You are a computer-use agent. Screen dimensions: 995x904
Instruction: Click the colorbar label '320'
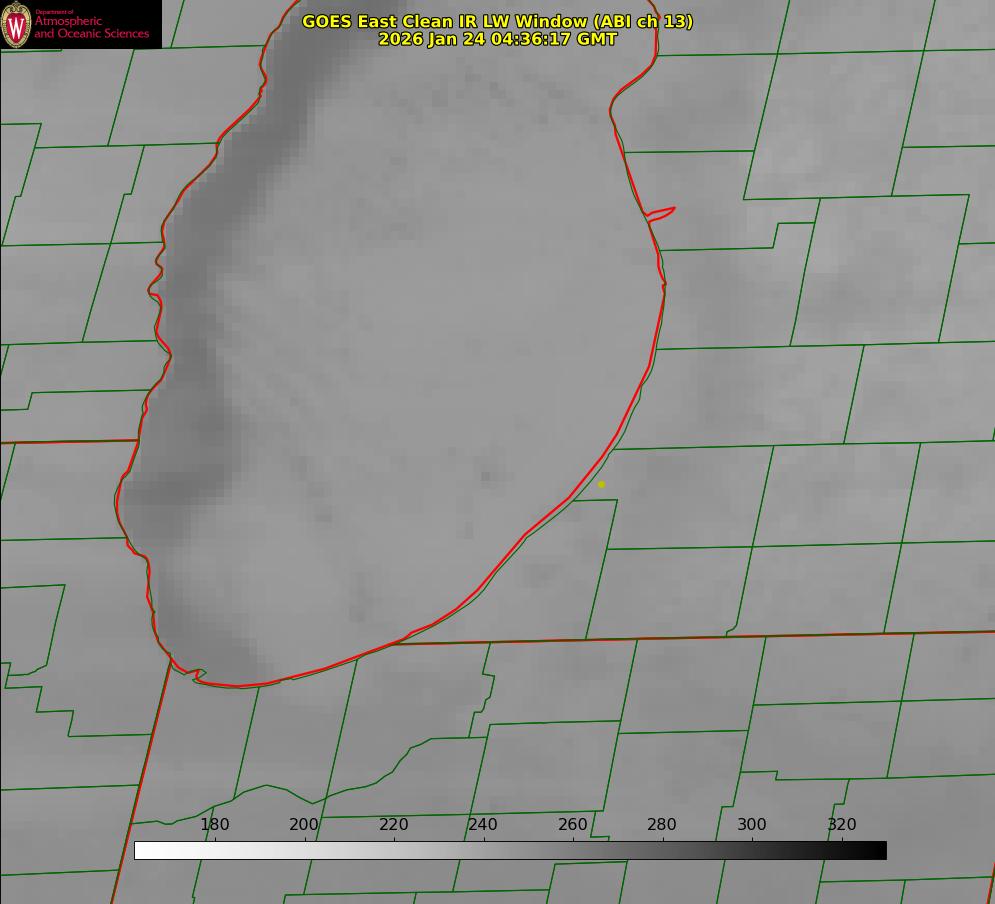(842, 824)
